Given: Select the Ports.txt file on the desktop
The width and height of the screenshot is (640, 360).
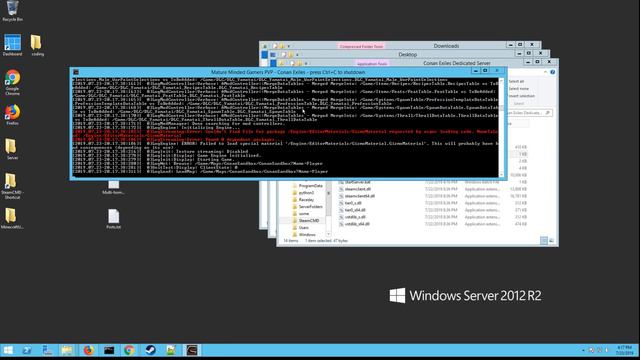Looking at the screenshot, I should (113, 219).
